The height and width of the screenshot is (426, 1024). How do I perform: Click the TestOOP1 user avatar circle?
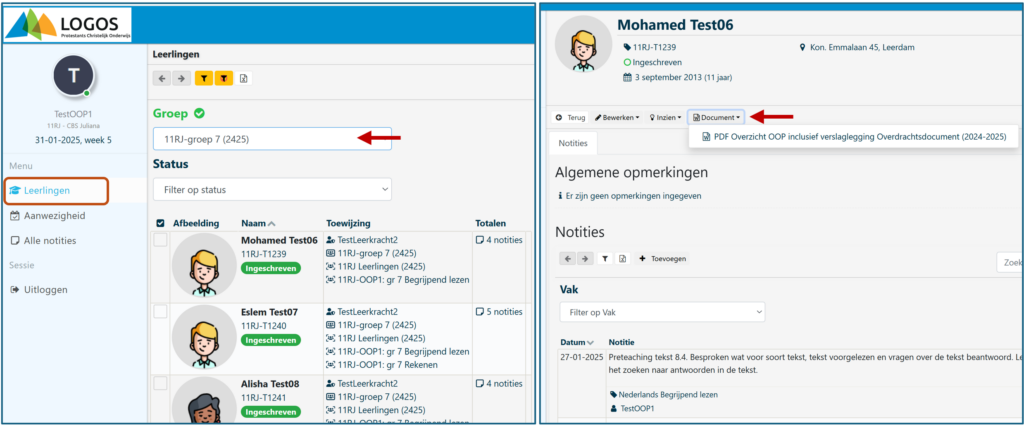click(x=74, y=76)
